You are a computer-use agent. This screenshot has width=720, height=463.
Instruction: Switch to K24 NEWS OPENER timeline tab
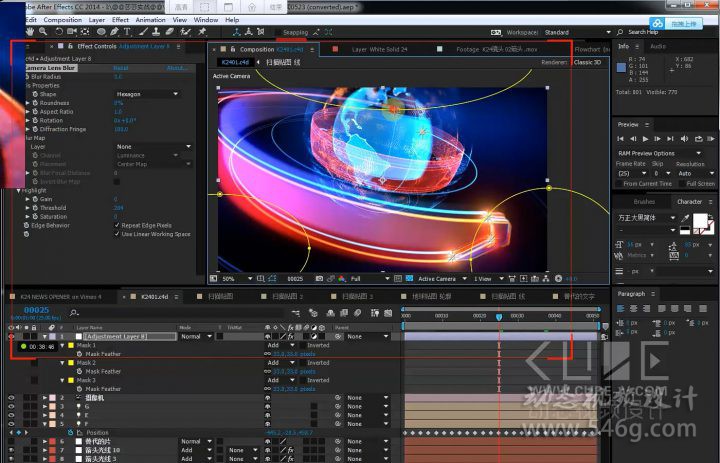(60, 296)
